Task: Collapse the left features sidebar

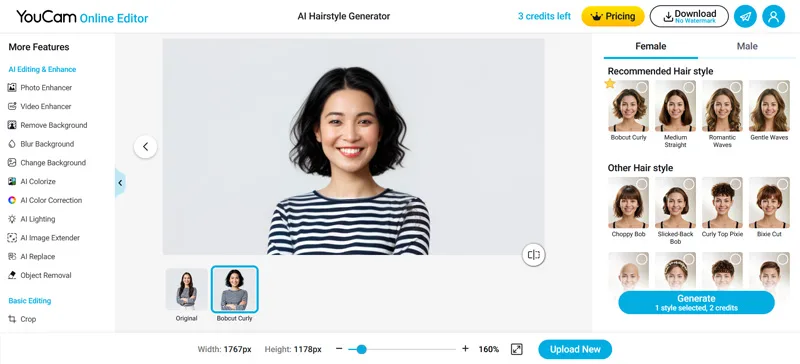Action: tap(120, 183)
